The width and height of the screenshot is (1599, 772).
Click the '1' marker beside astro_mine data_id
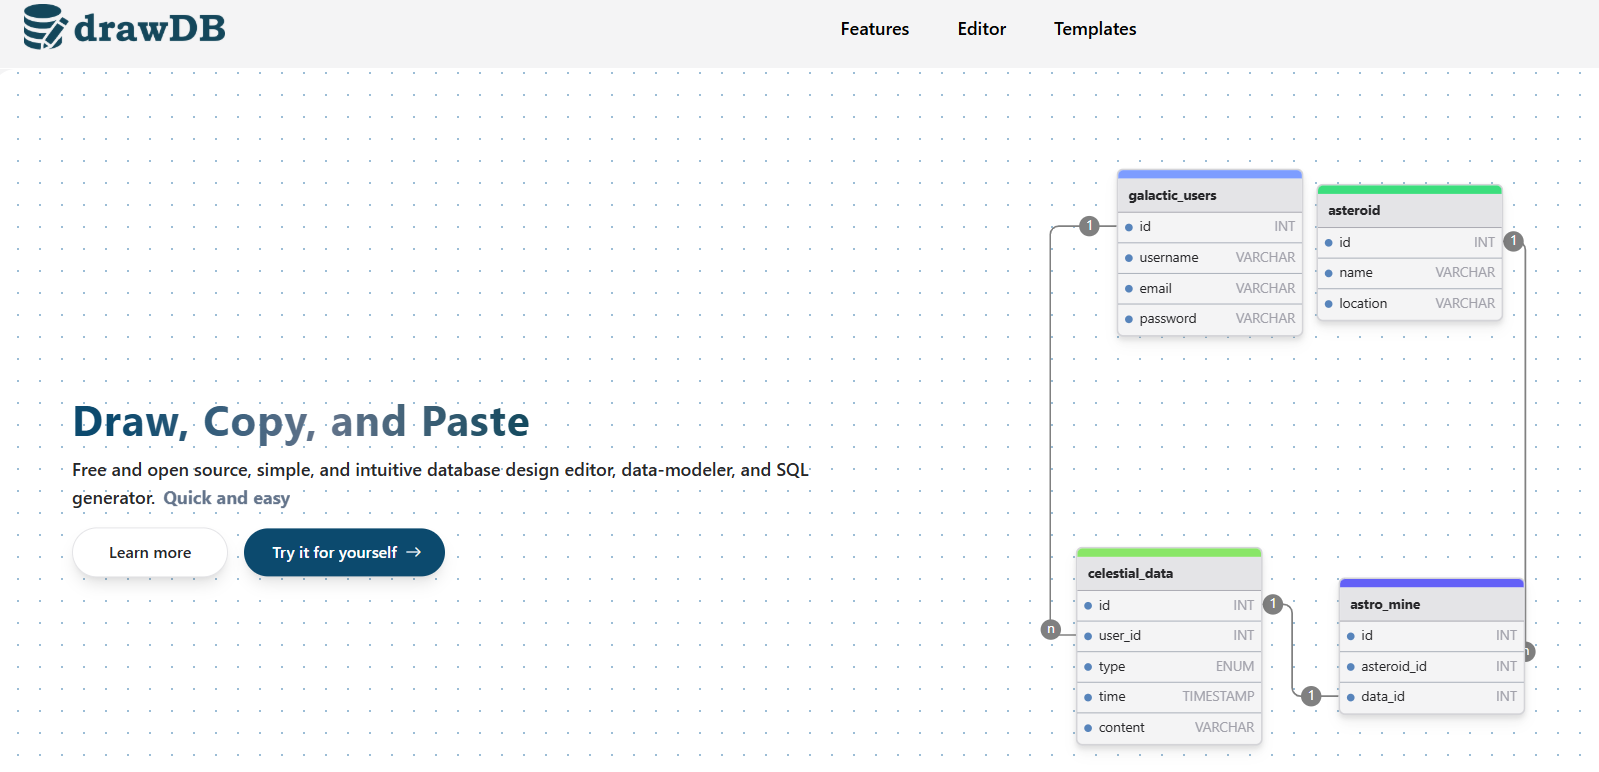(x=1311, y=696)
